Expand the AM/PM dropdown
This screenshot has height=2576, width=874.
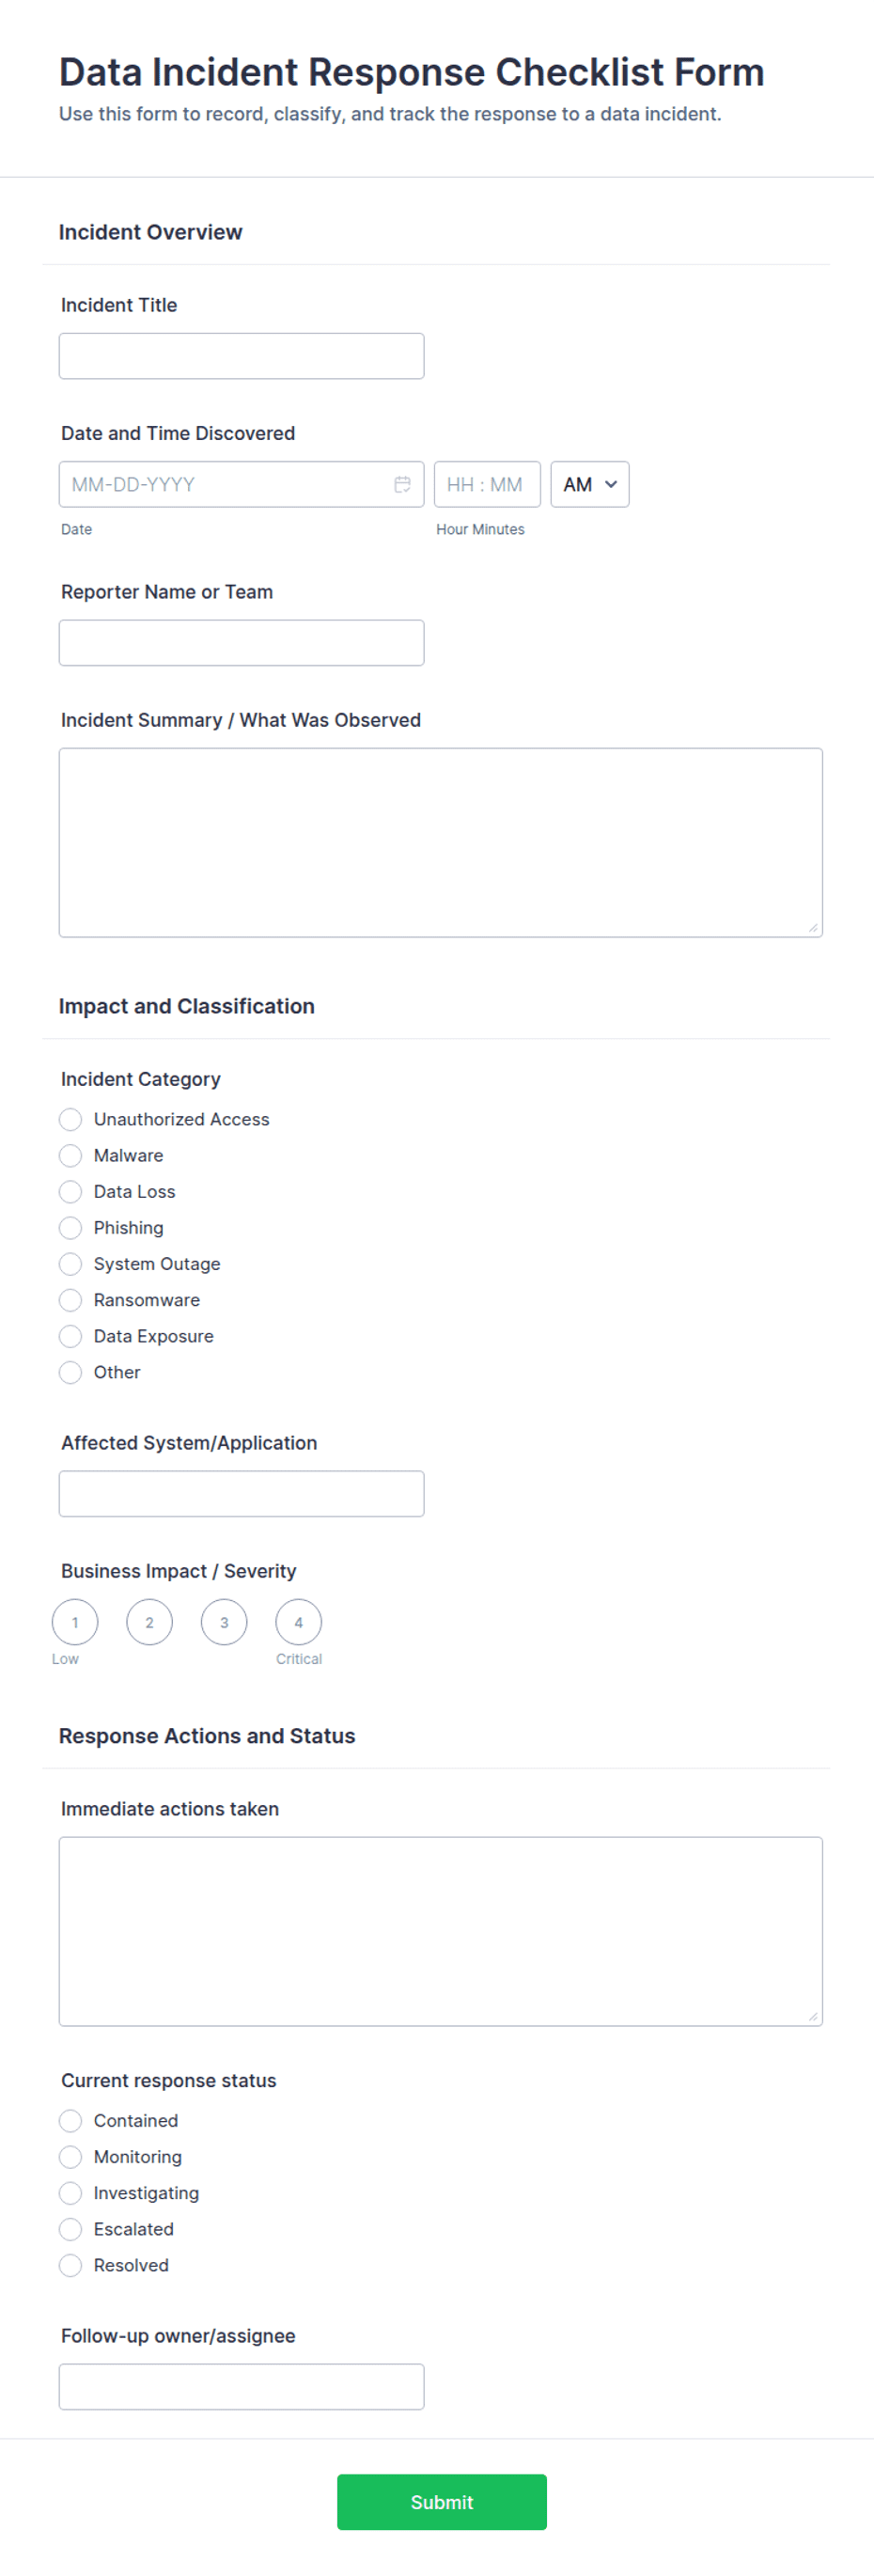click(x=590, y=484)
